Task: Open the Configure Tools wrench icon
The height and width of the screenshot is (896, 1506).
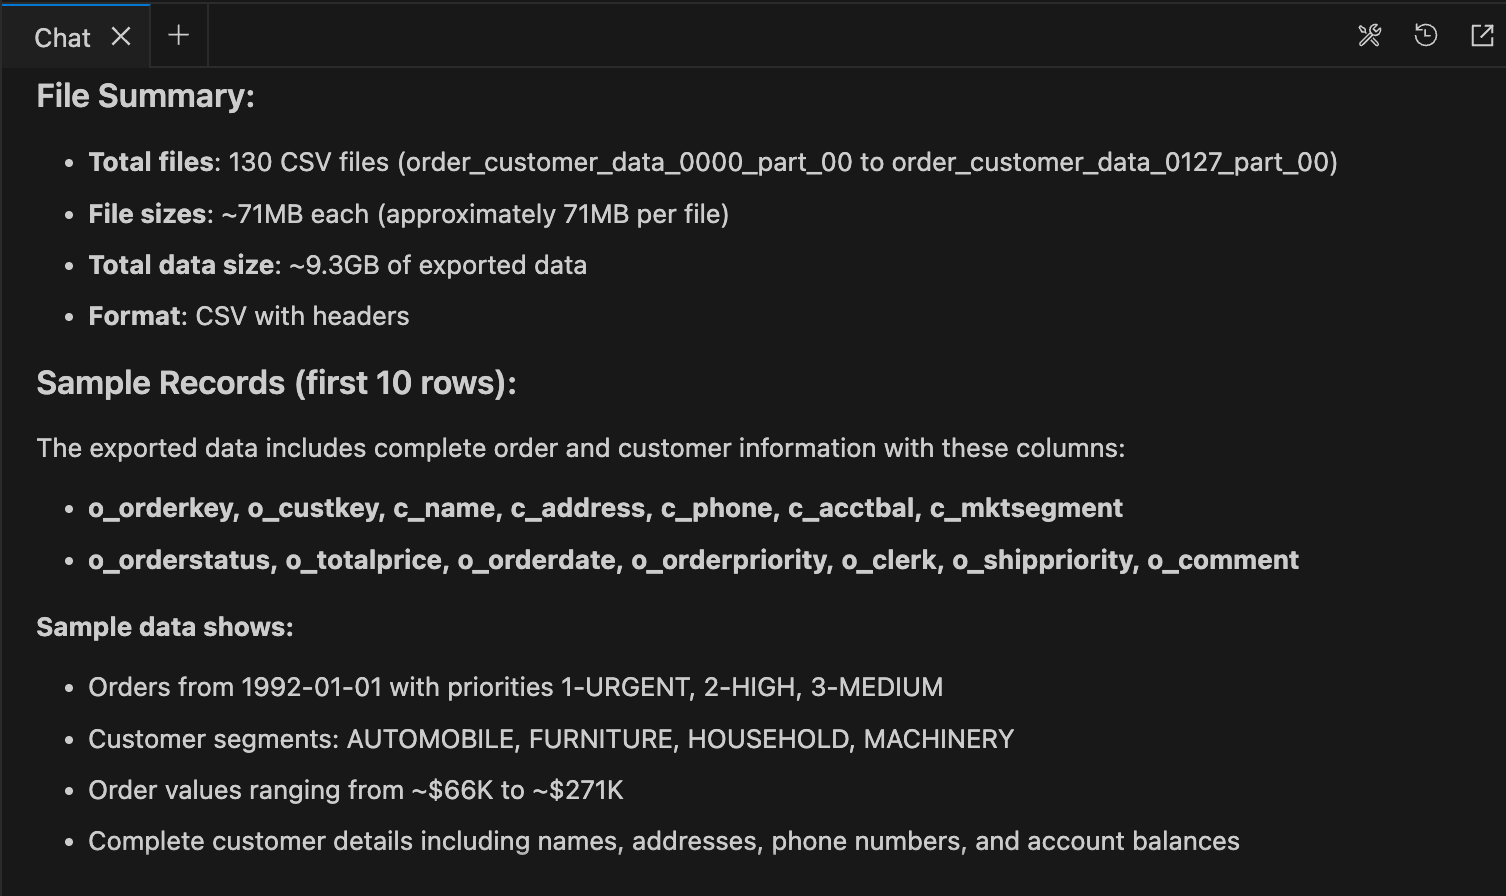Action: pyautogui.click(x=1369, y=35)
